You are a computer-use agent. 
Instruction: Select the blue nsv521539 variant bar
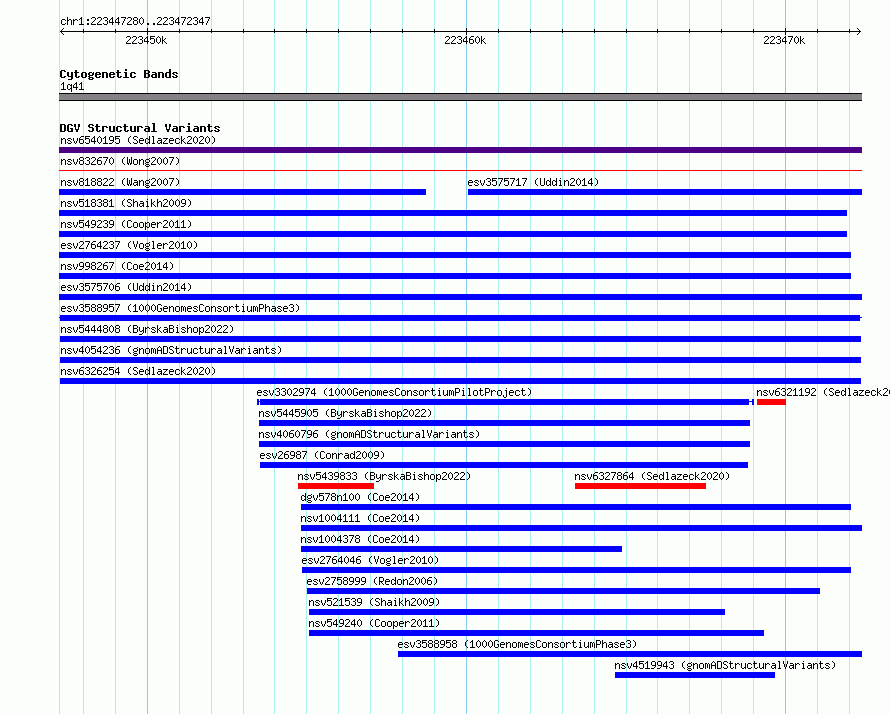pos(517,612)
